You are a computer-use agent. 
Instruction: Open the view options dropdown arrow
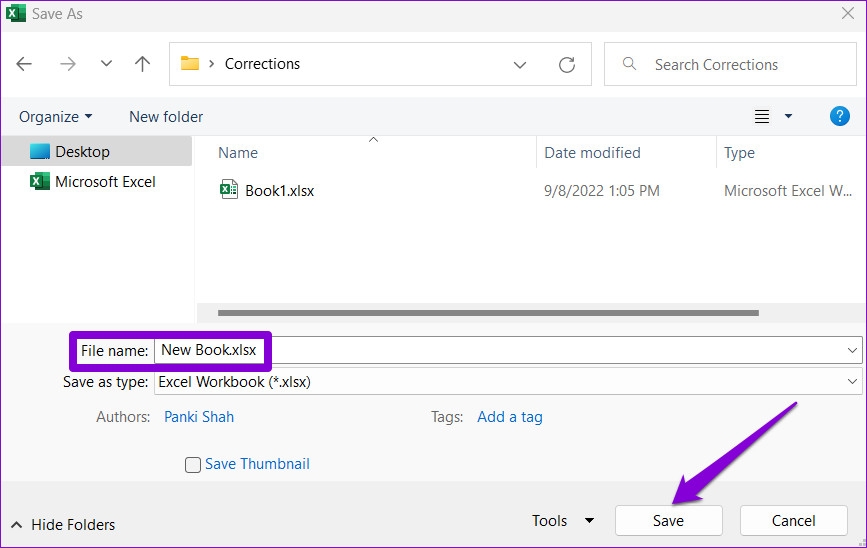(x=788, y=116)
